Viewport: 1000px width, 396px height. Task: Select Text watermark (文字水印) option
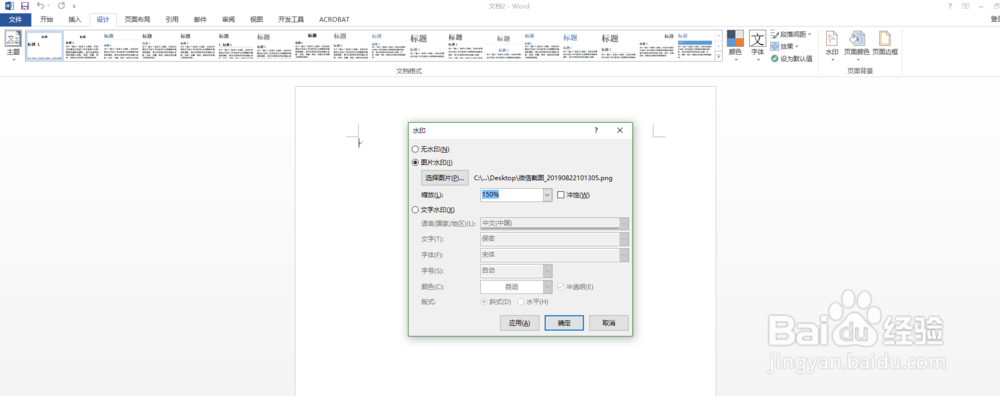416,210
